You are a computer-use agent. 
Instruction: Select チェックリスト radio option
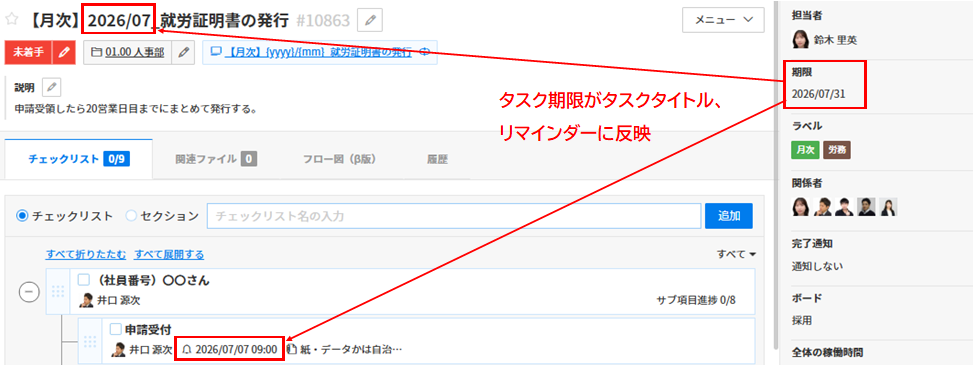(x=22, y=216)
